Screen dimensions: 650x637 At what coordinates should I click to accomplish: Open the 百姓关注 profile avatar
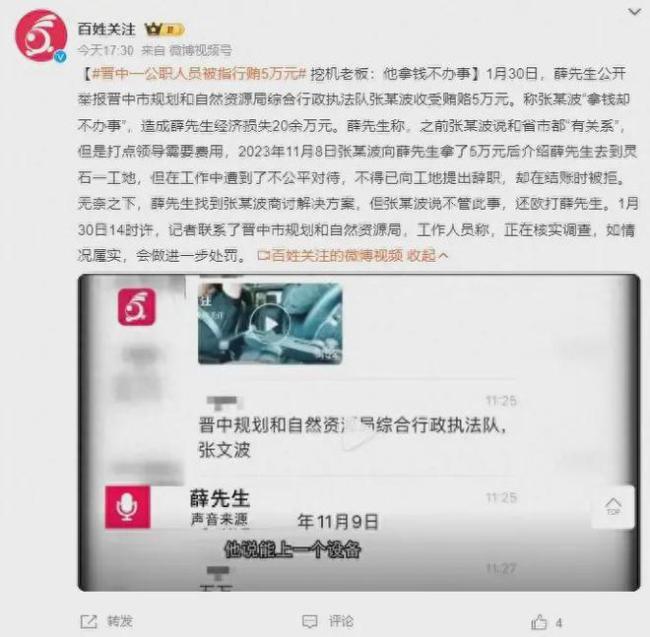click(41, 36)
